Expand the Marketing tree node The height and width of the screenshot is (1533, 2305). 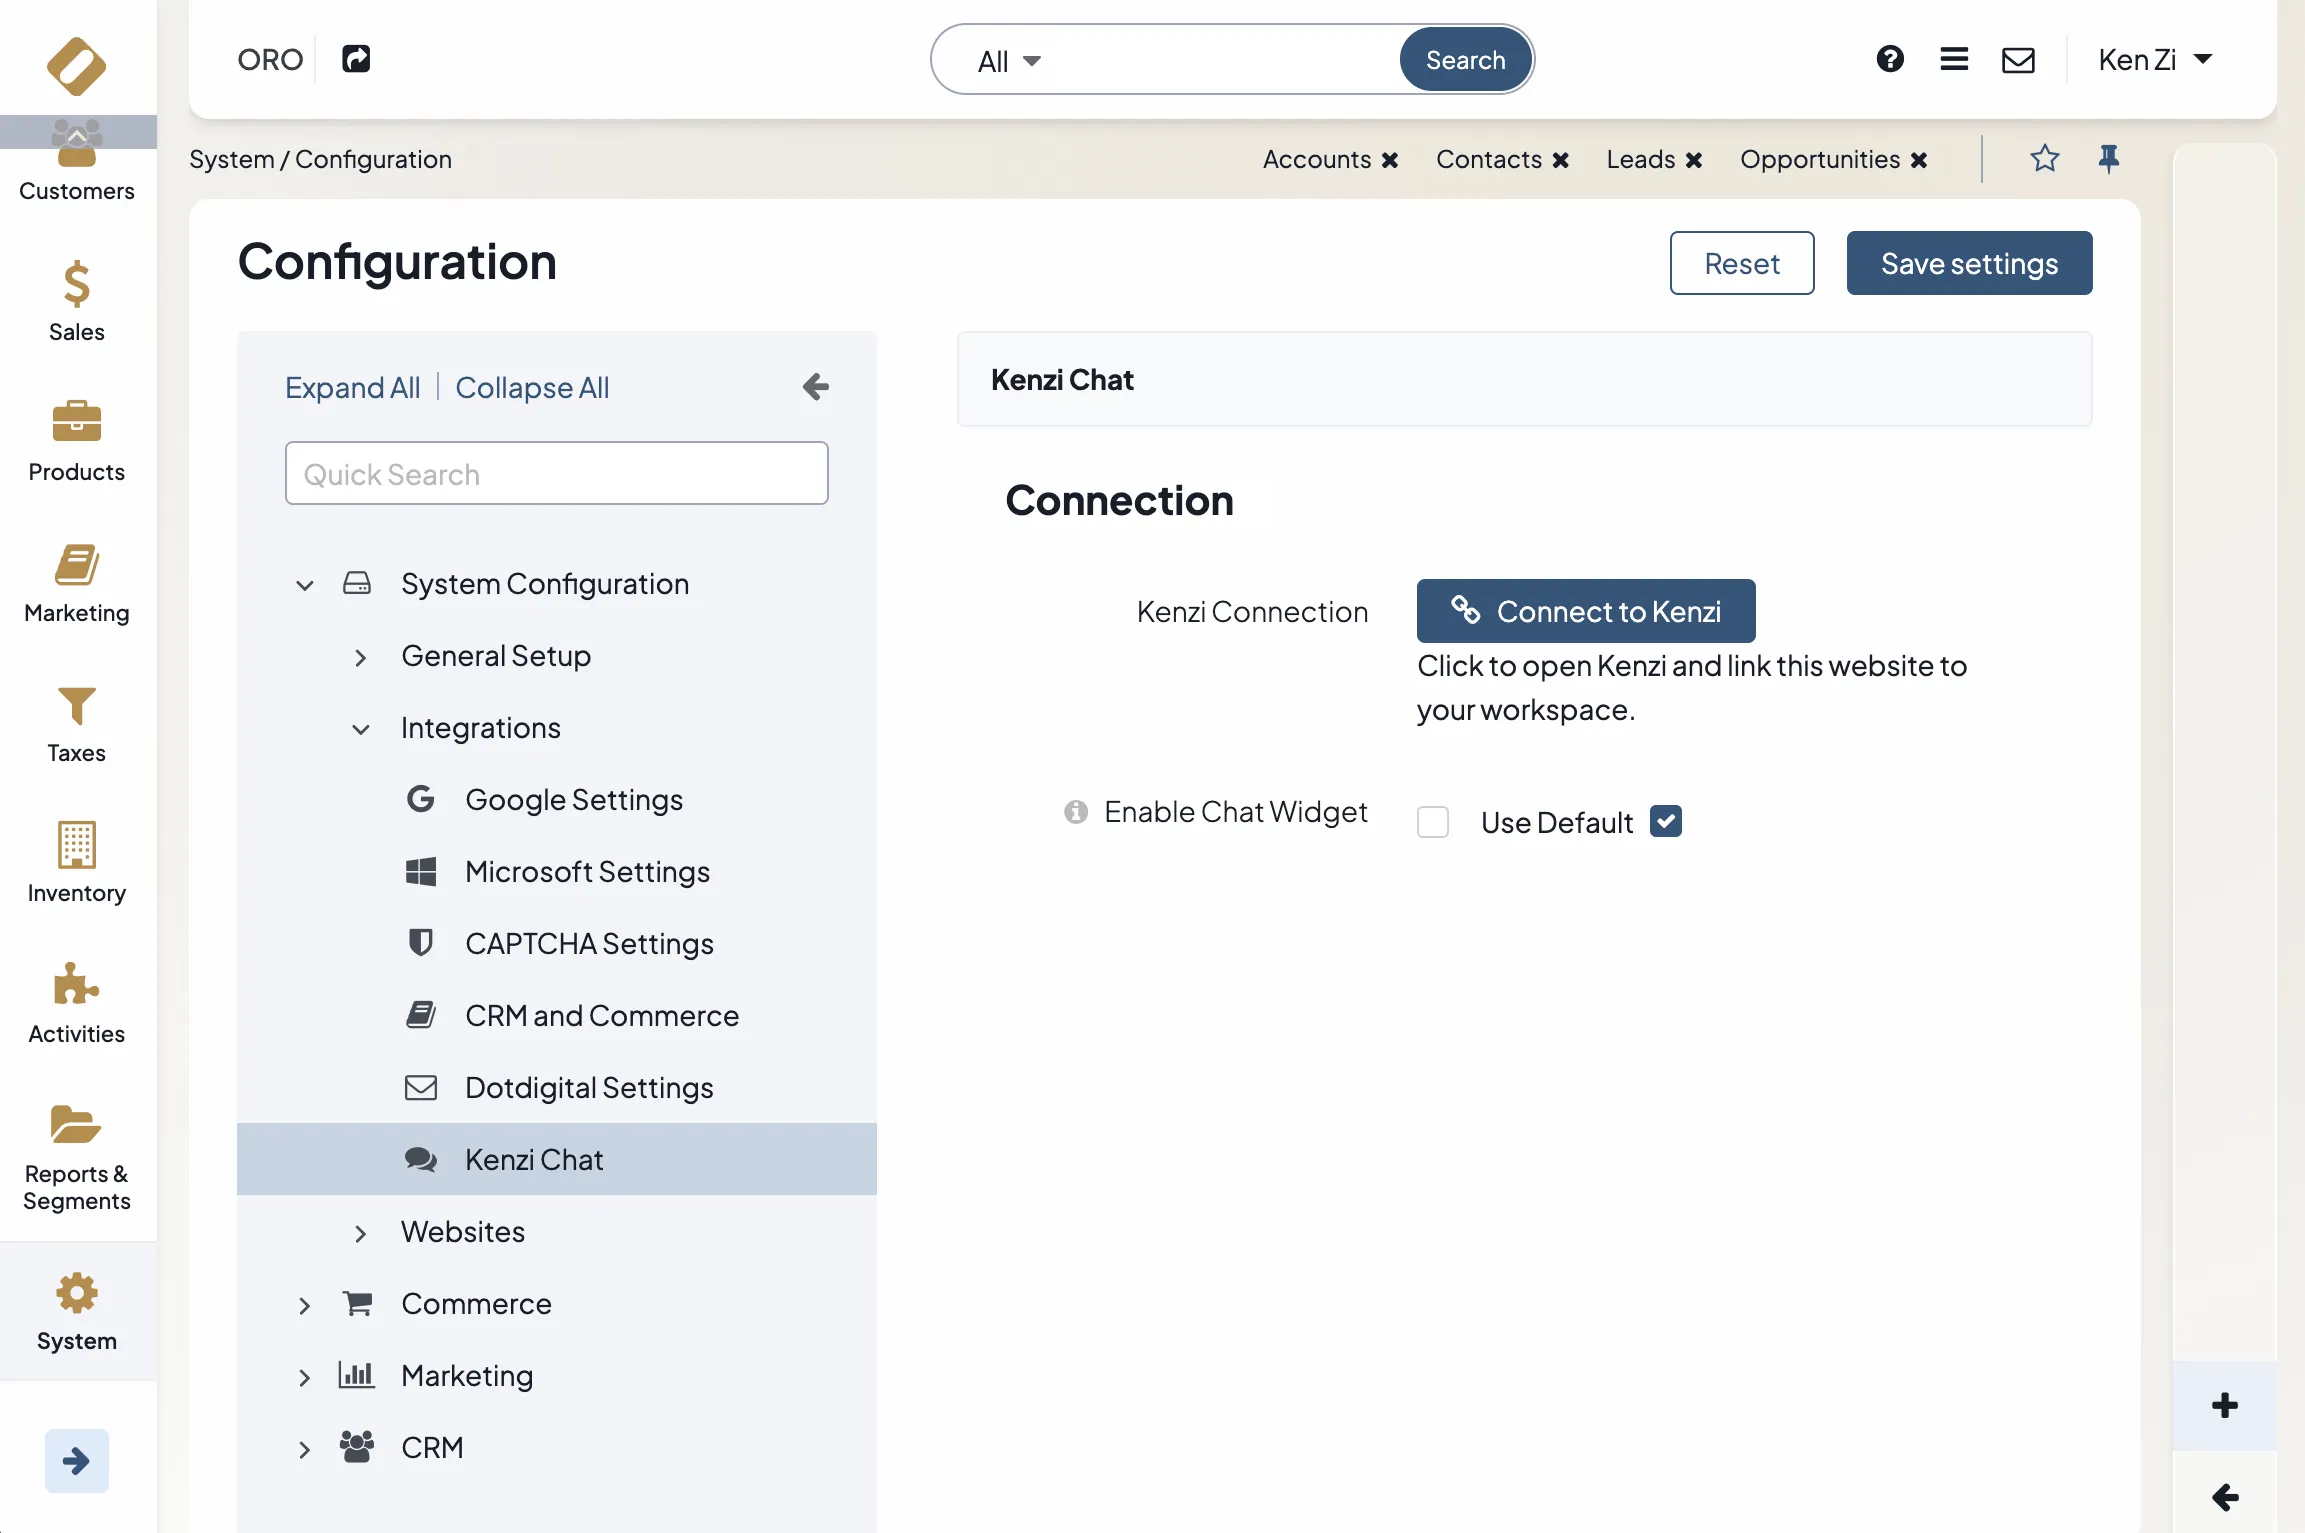(x=304, y=1377)
